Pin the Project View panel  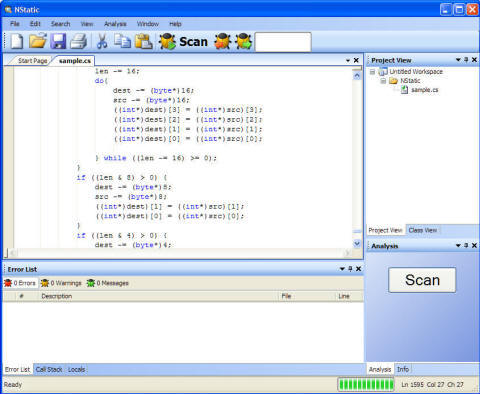coord(466,60)
